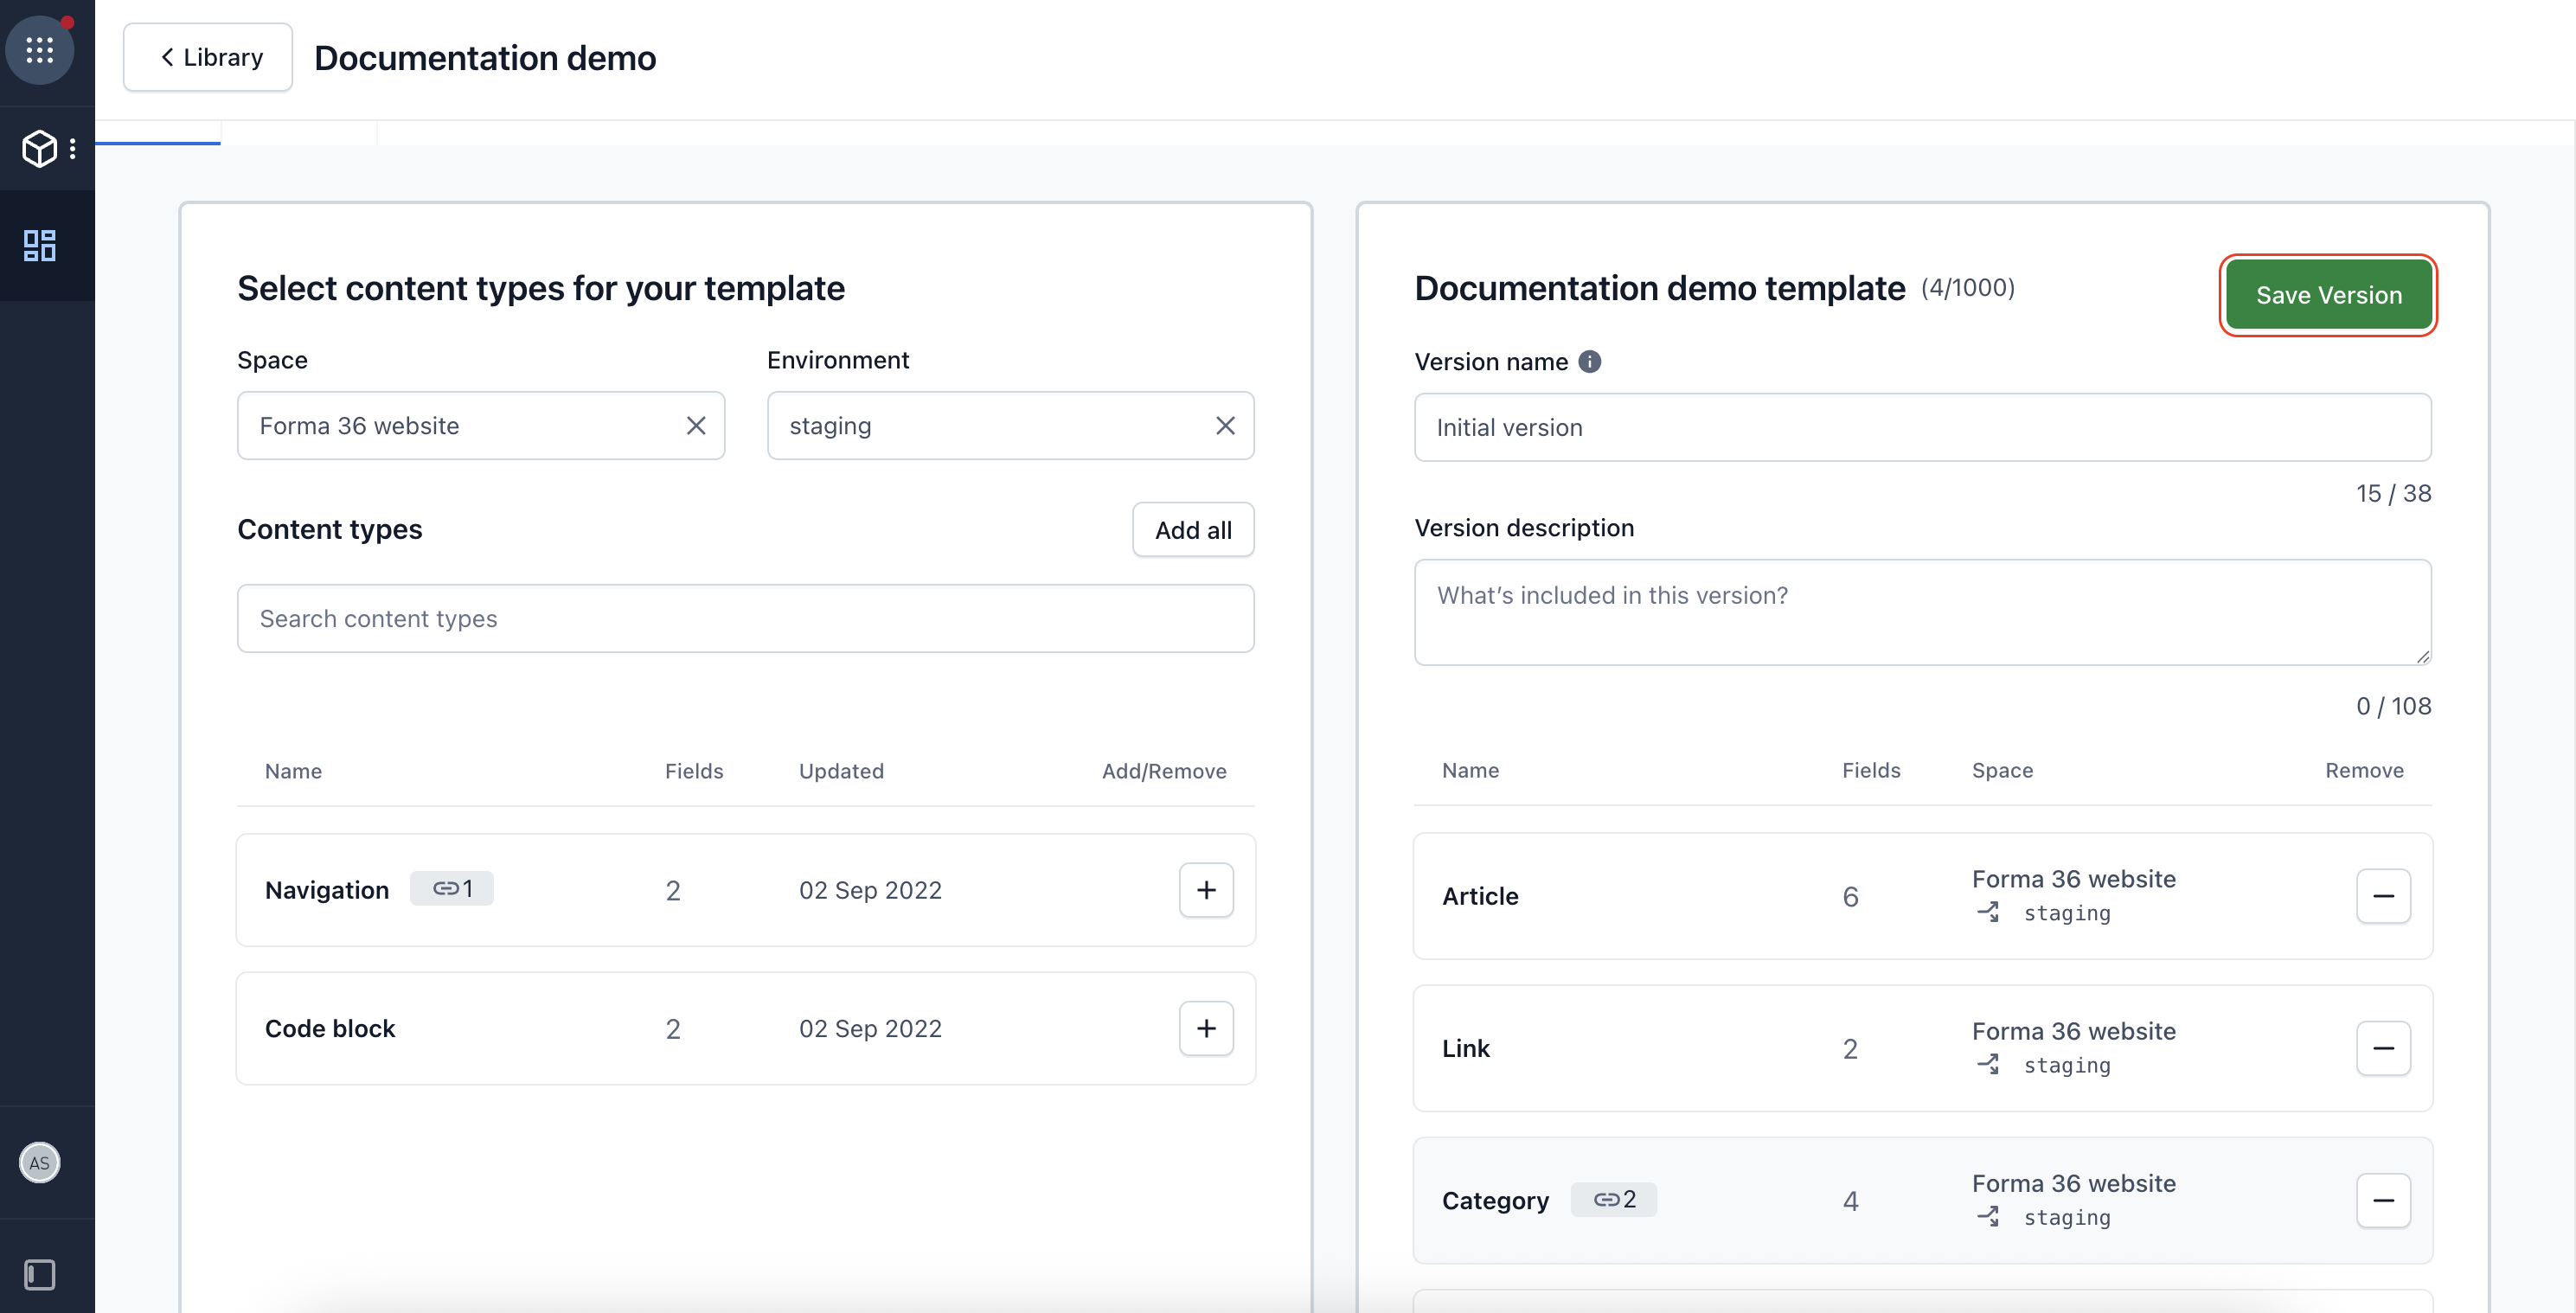Click the Add/Remove column header
The image size is (2576, 1313).
point(1164,771)
